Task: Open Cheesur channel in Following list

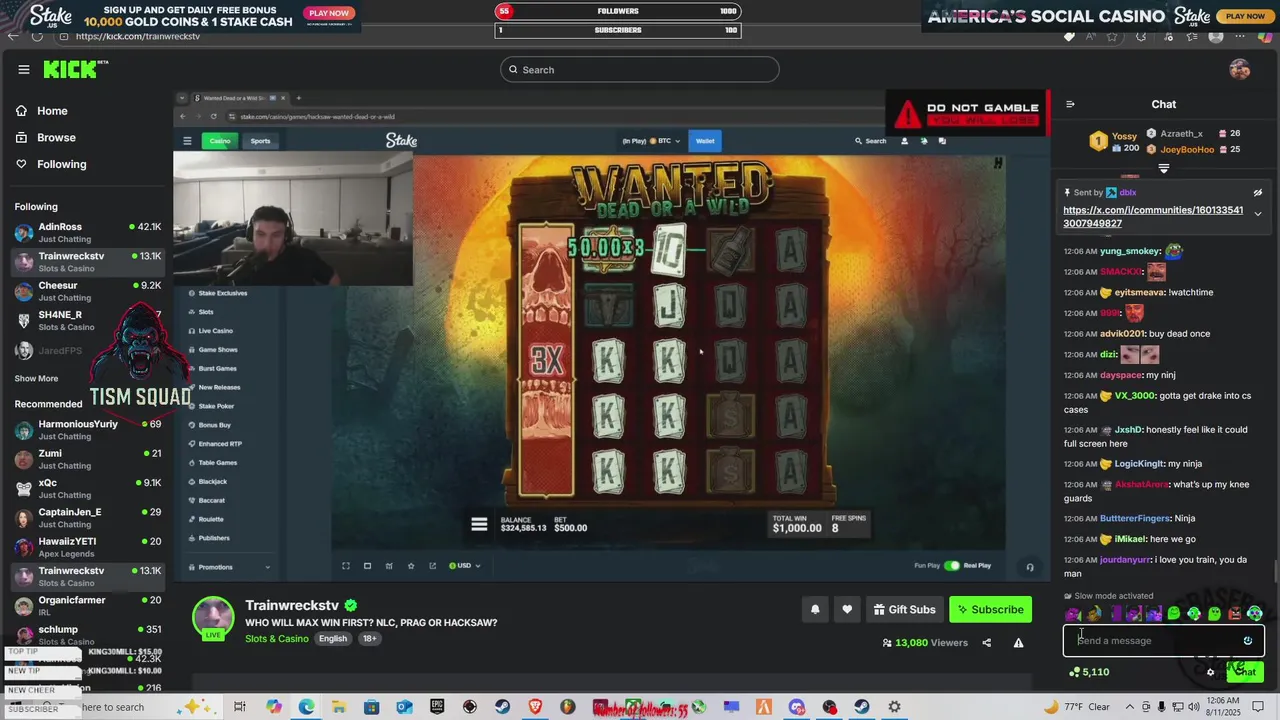Action: pos(88,291)
